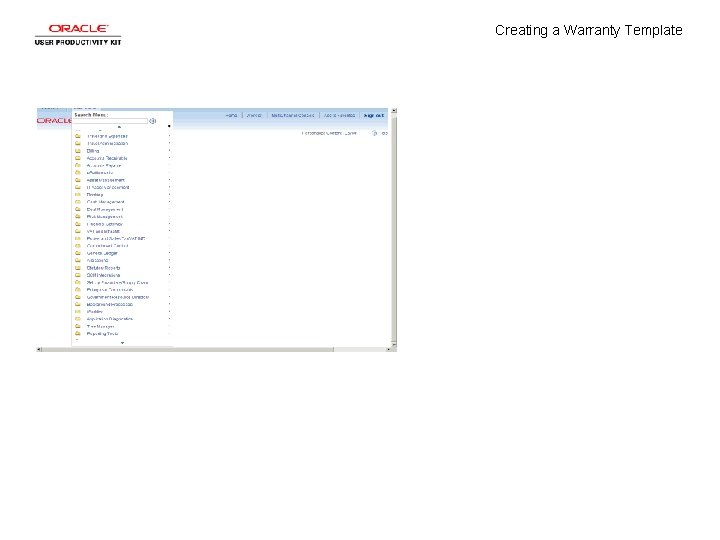The image size is (720, 540).
Task: Click the Commitment Control folder icon
Action: 78,246
